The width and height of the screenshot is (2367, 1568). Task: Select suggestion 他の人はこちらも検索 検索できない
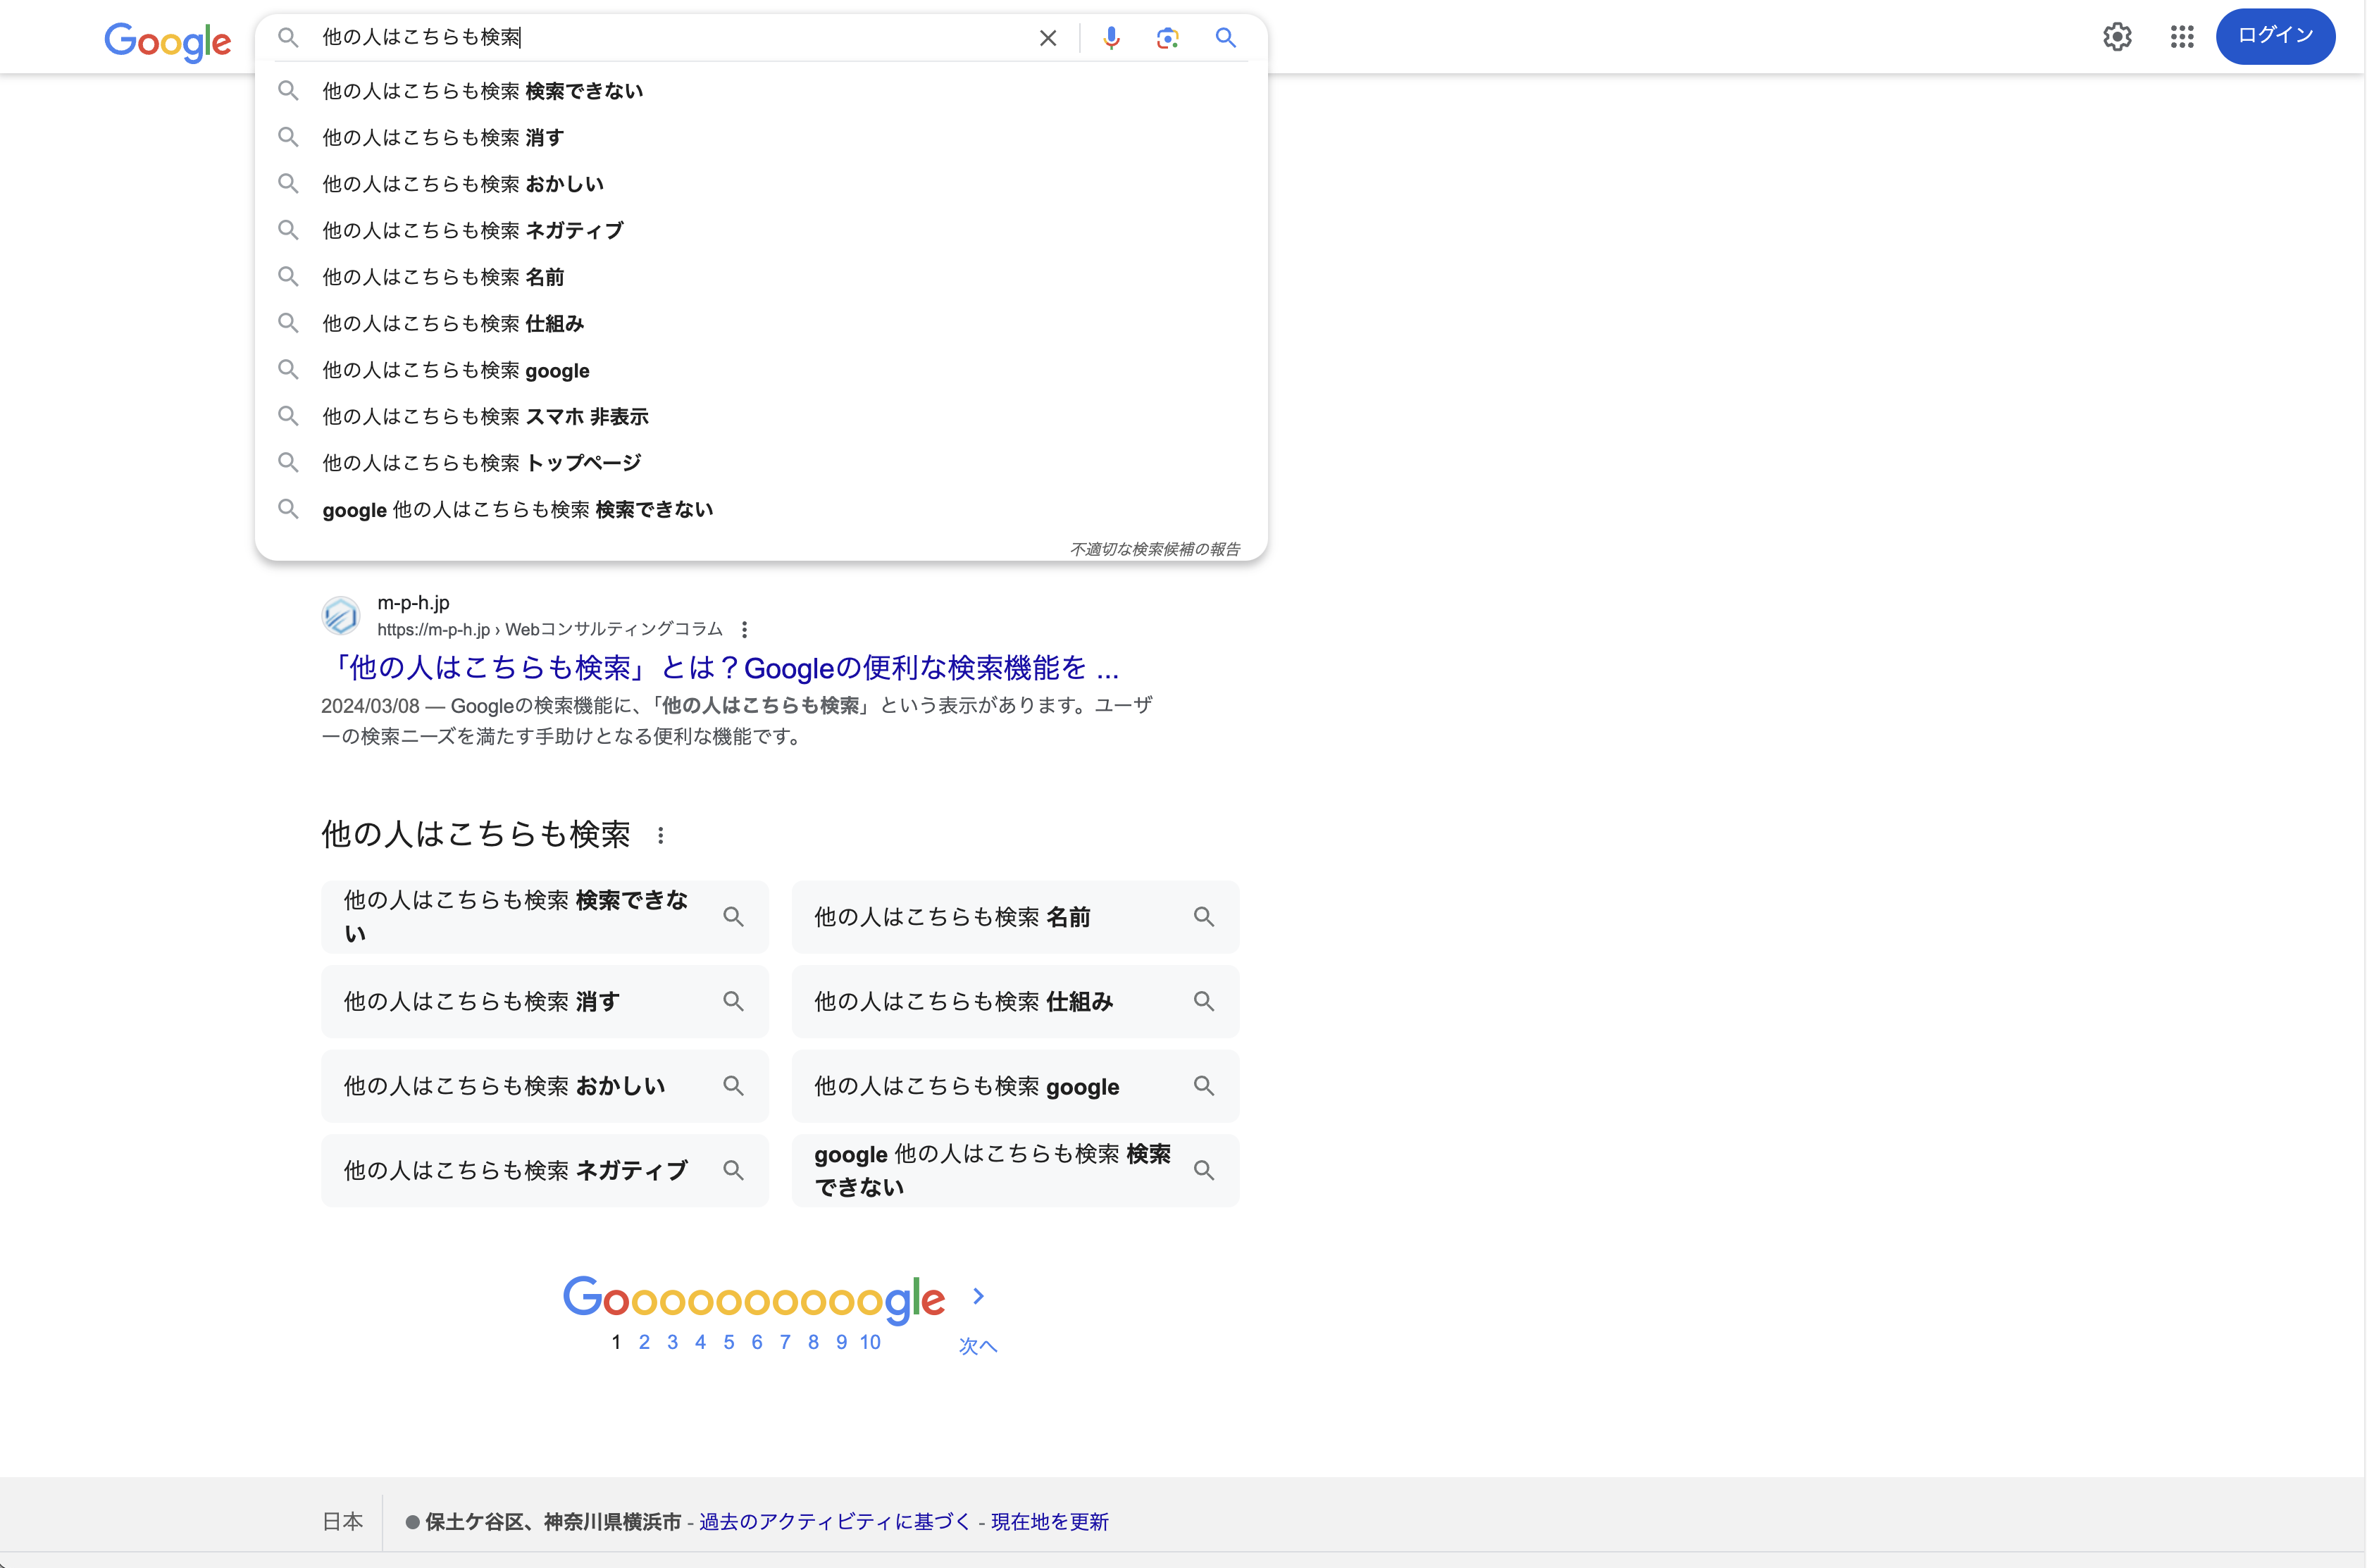pos(761,91)
